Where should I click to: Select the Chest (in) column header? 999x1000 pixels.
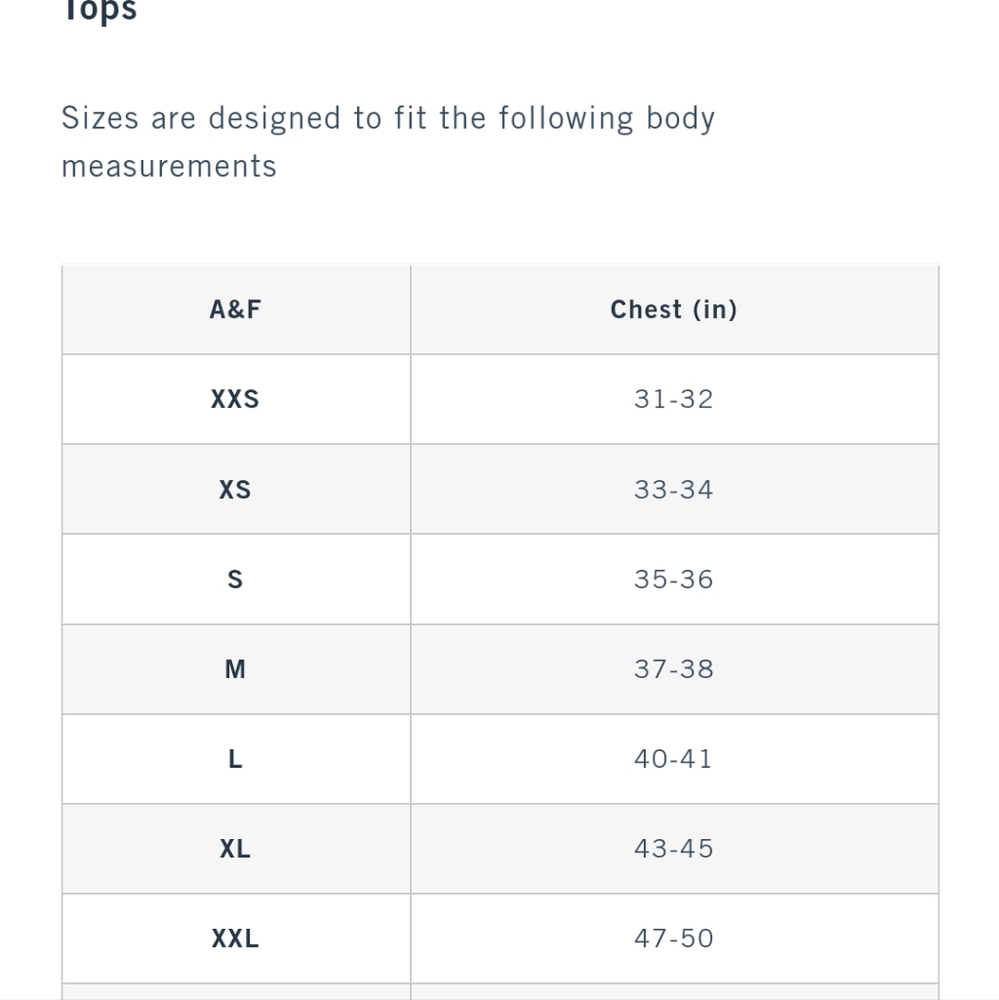[x=674, y=309]
